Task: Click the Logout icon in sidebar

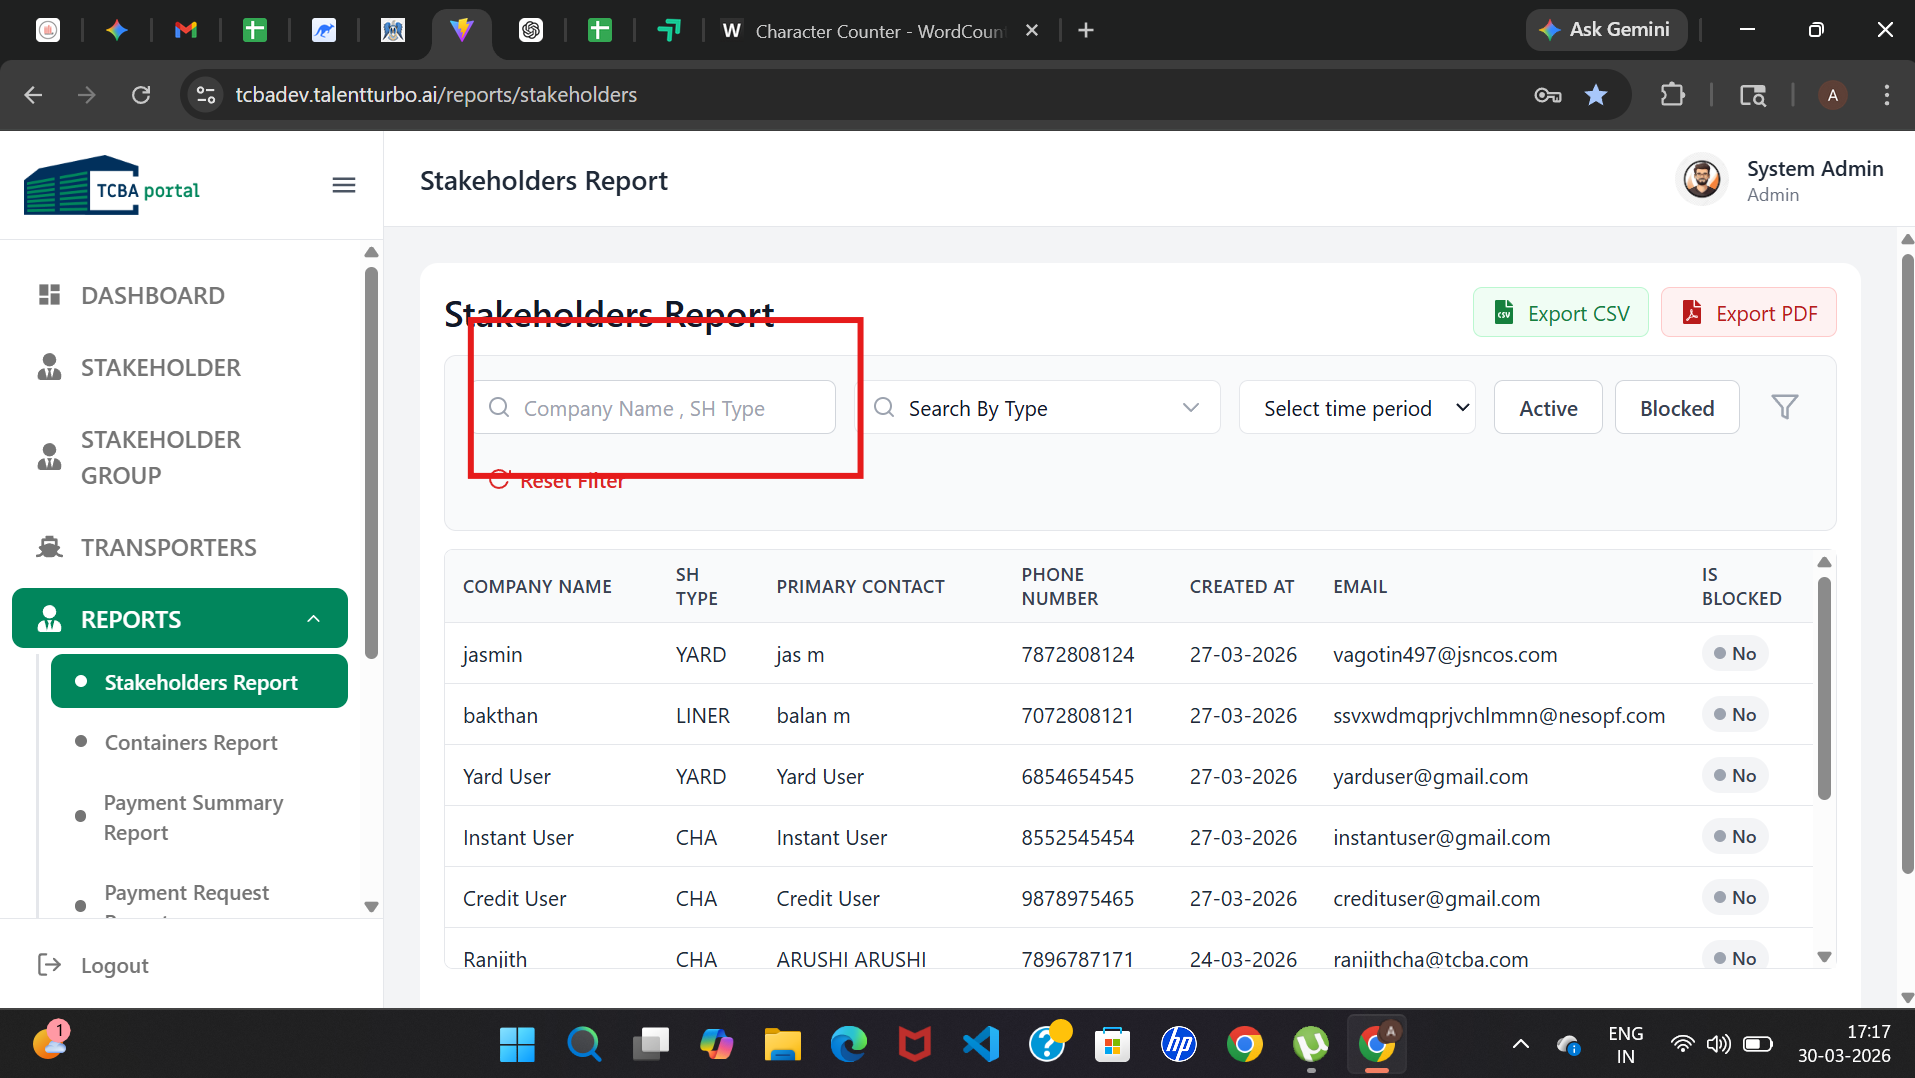Action: [49, 965]
